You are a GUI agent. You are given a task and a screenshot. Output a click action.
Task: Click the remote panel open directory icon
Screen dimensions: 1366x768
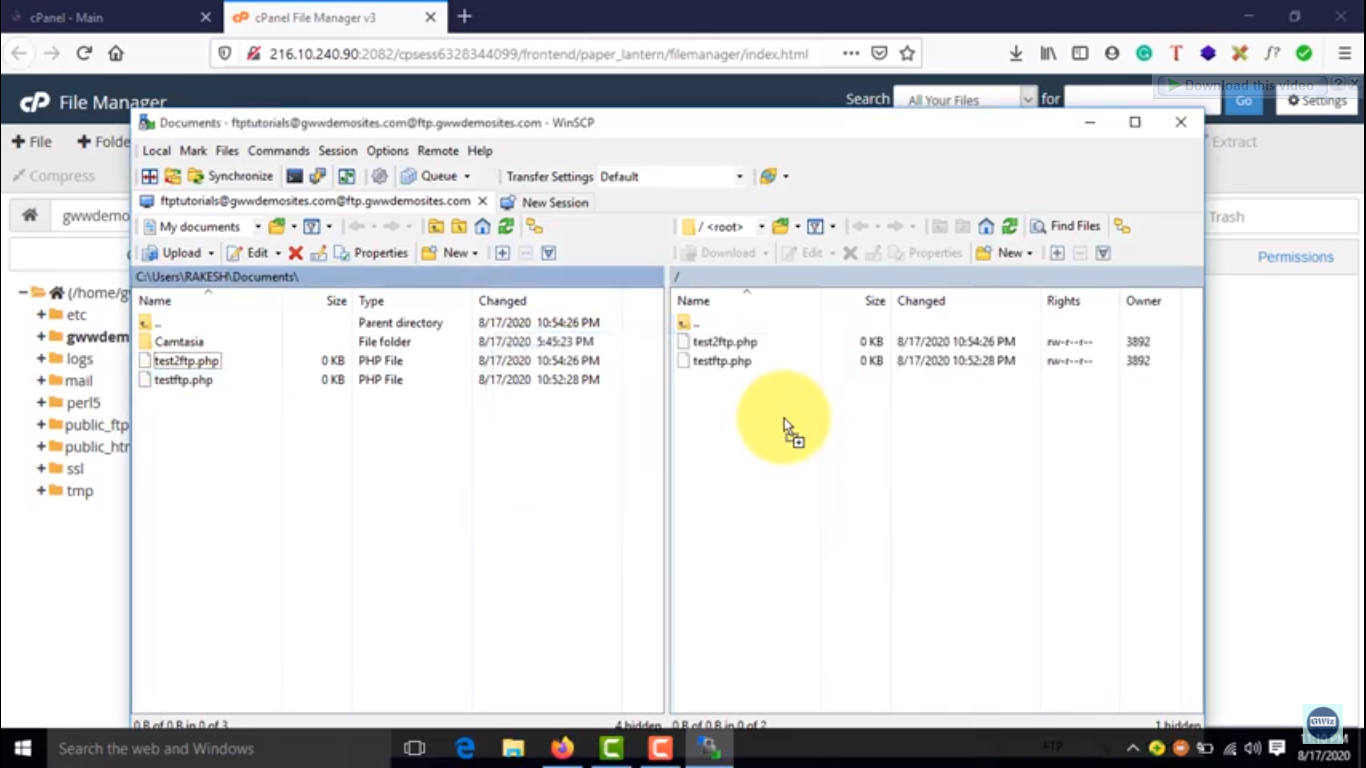coord(780,227)
